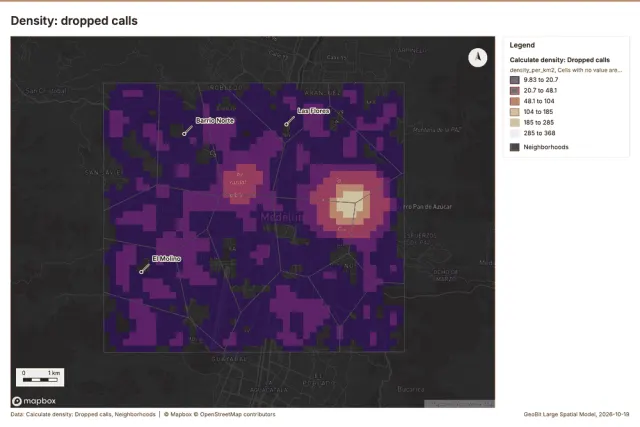Open the © Mapbox attribution link
This screenshot has width=640, height=427.
click(178, 414)
